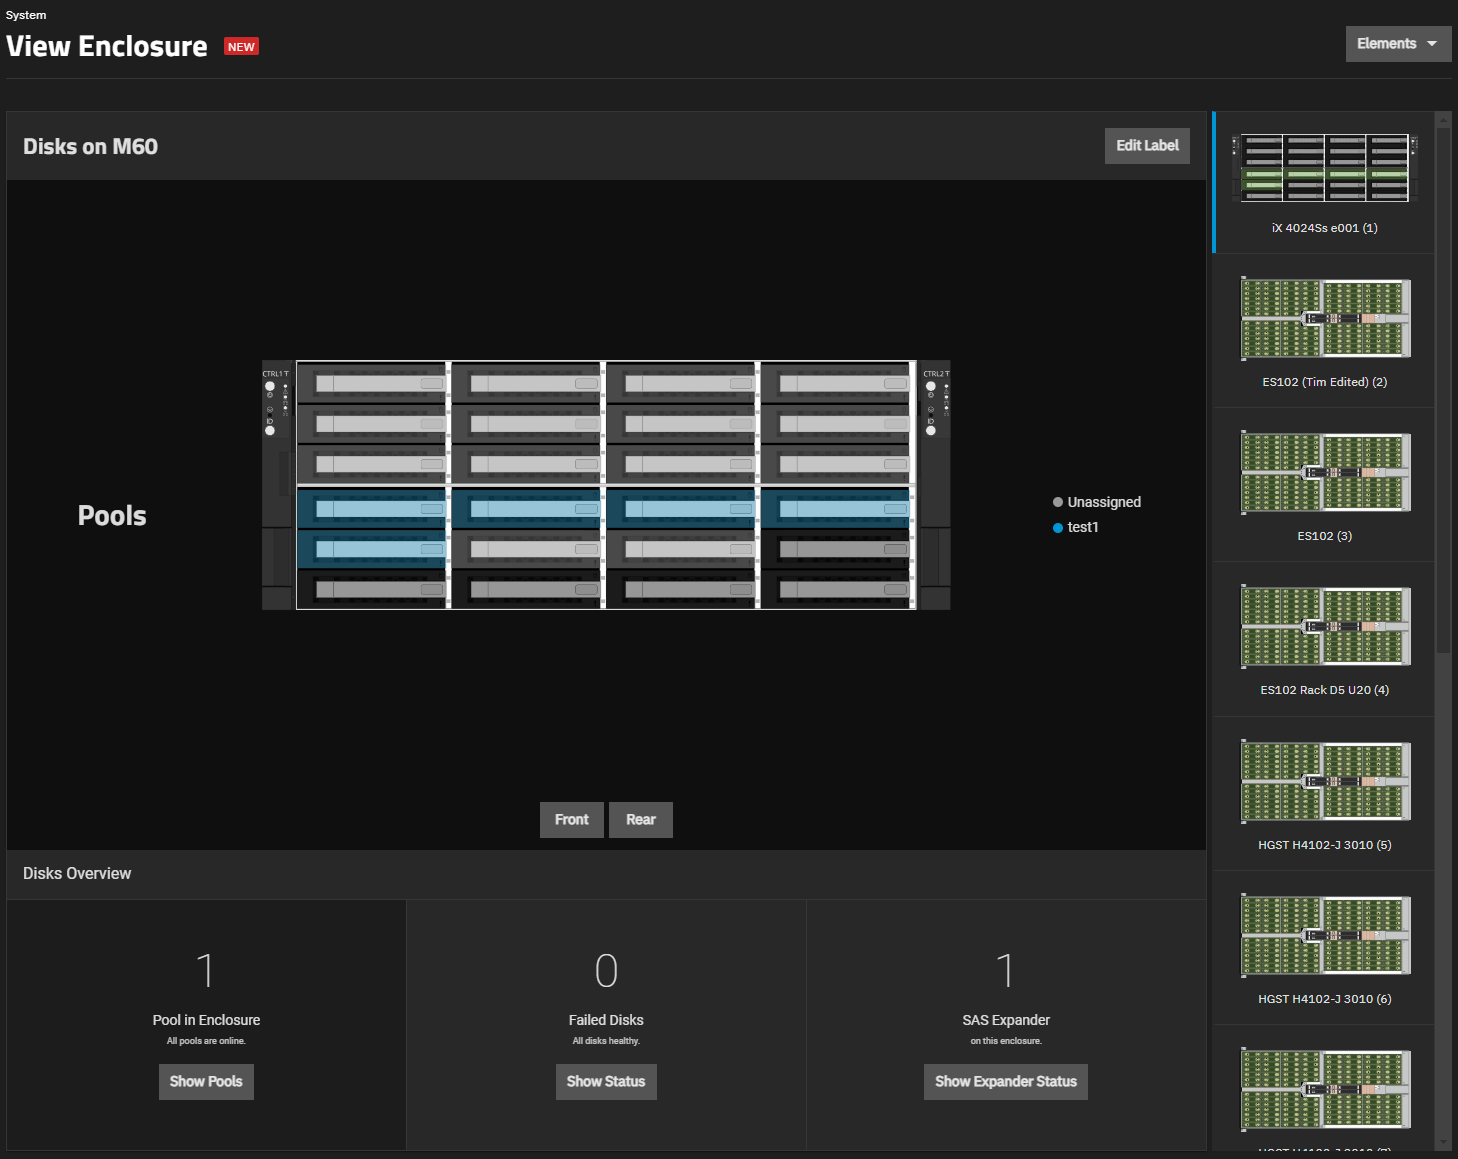Select the bottom-right drive slot in the chassis

point(836,590)
